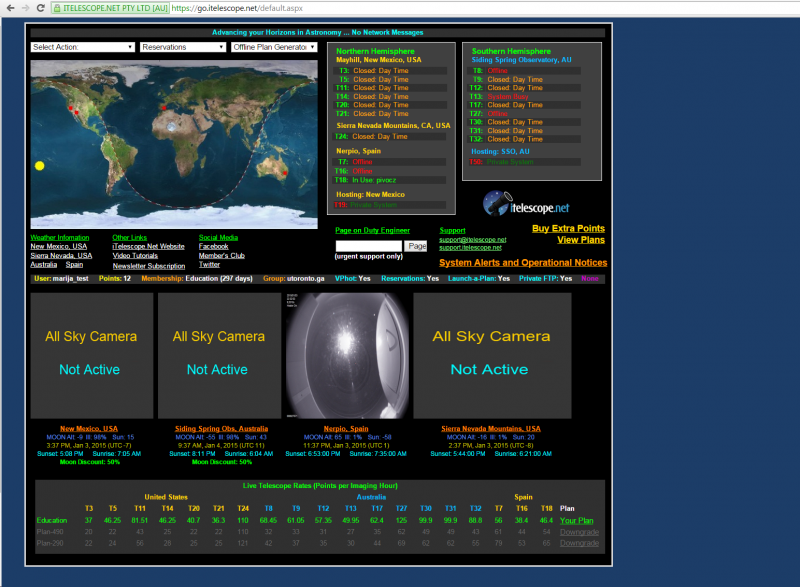Viewport: 800px width, 587px height.
Task: Open the Weather Information link
Action: point(60,238)
